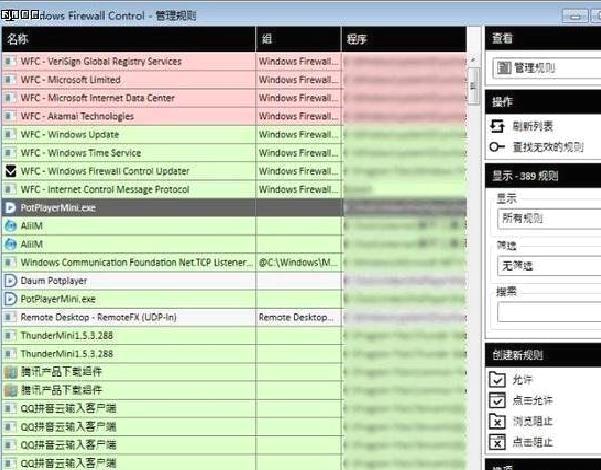601x470 pixels.
Task: Click the Remote Desktop group cell
Action: tap(298, 317)
